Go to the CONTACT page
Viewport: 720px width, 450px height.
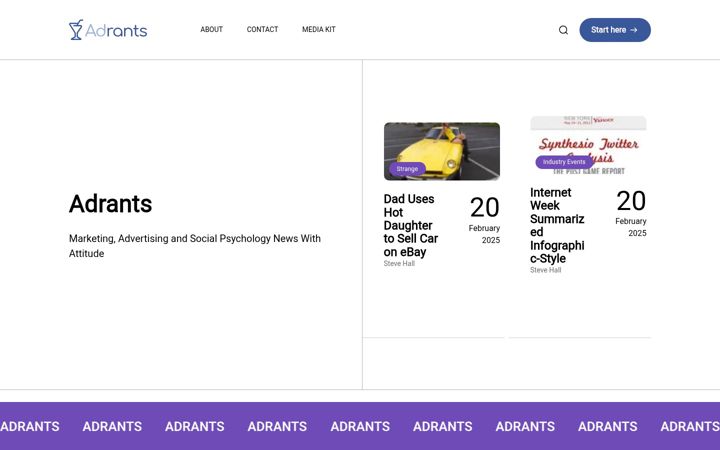click(x=262, y=29)
